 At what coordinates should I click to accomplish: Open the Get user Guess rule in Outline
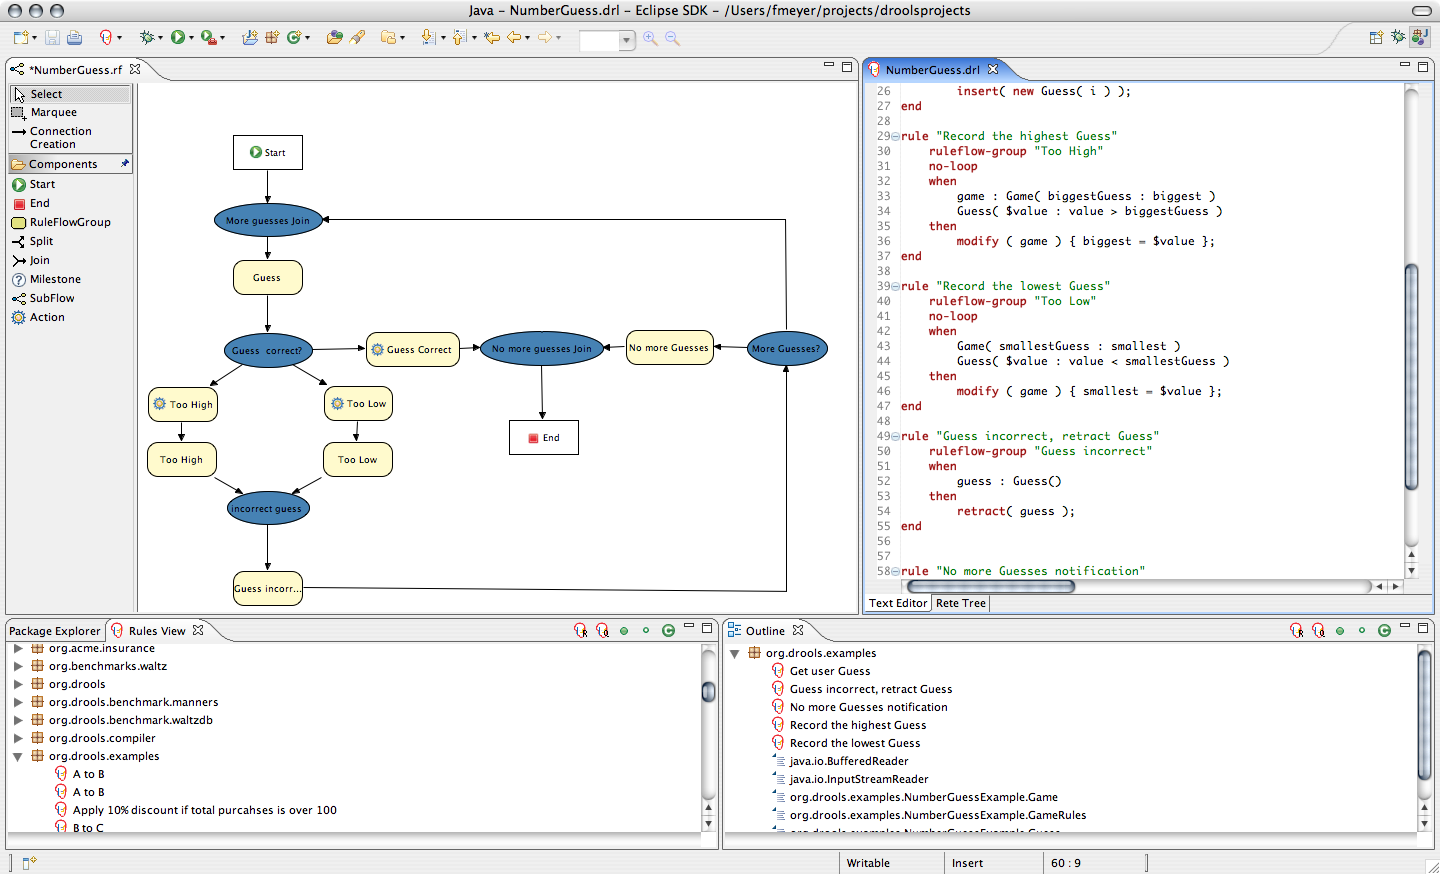click(x=829, y=671)
